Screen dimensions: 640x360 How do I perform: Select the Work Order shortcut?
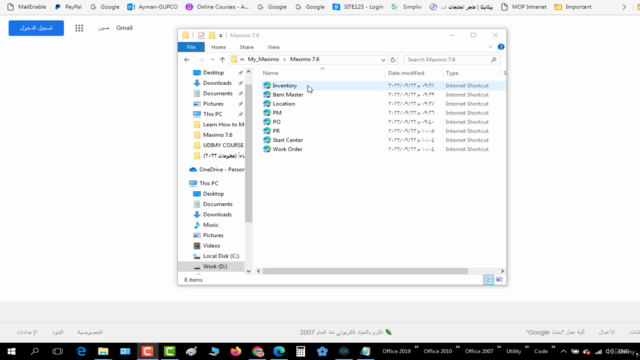tap(287, 149)
